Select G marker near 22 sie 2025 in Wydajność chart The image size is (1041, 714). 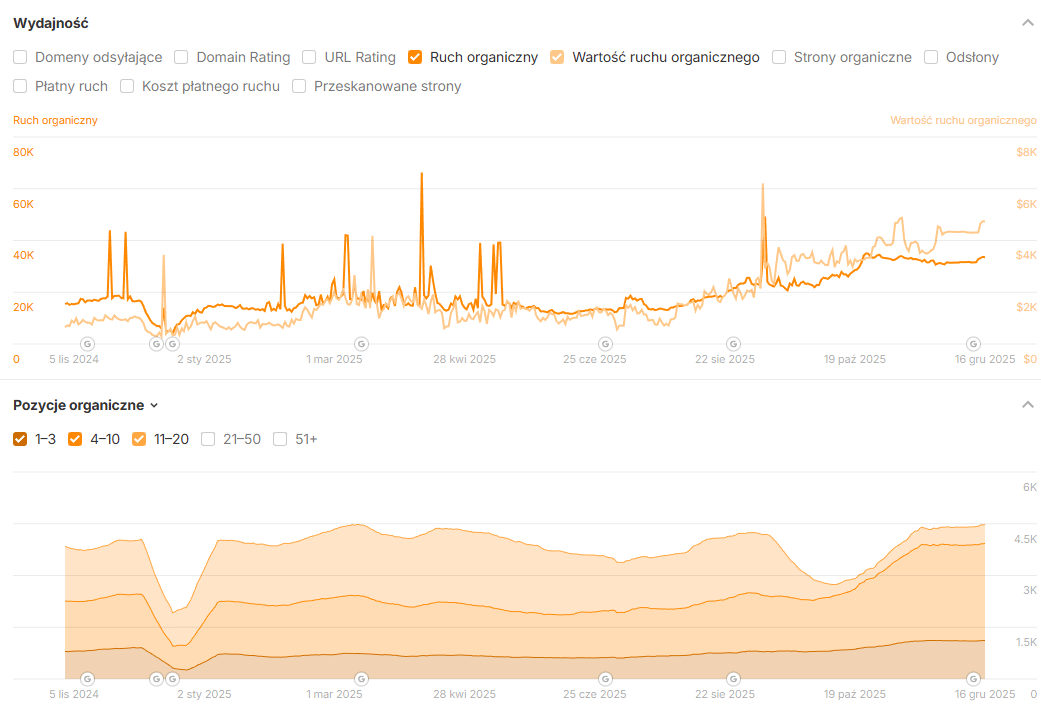(733, 343)
